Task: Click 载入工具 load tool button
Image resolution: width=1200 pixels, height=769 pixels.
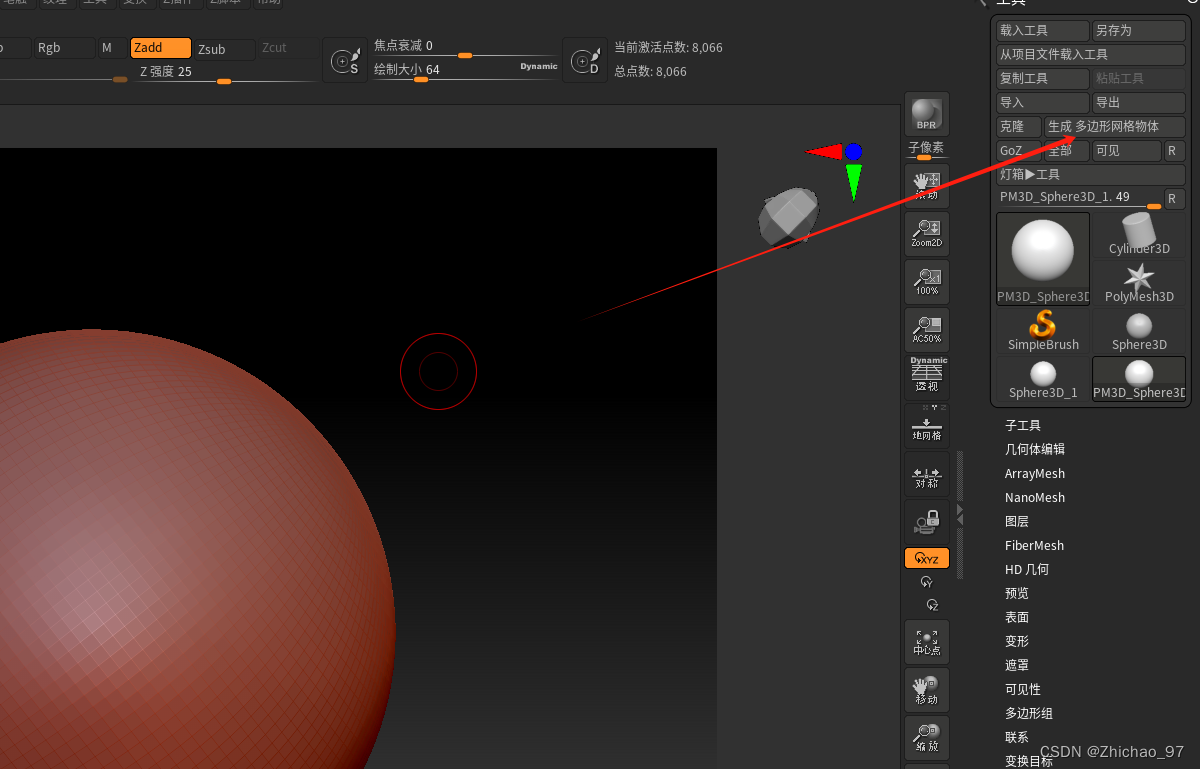Action: point(1043,31)
